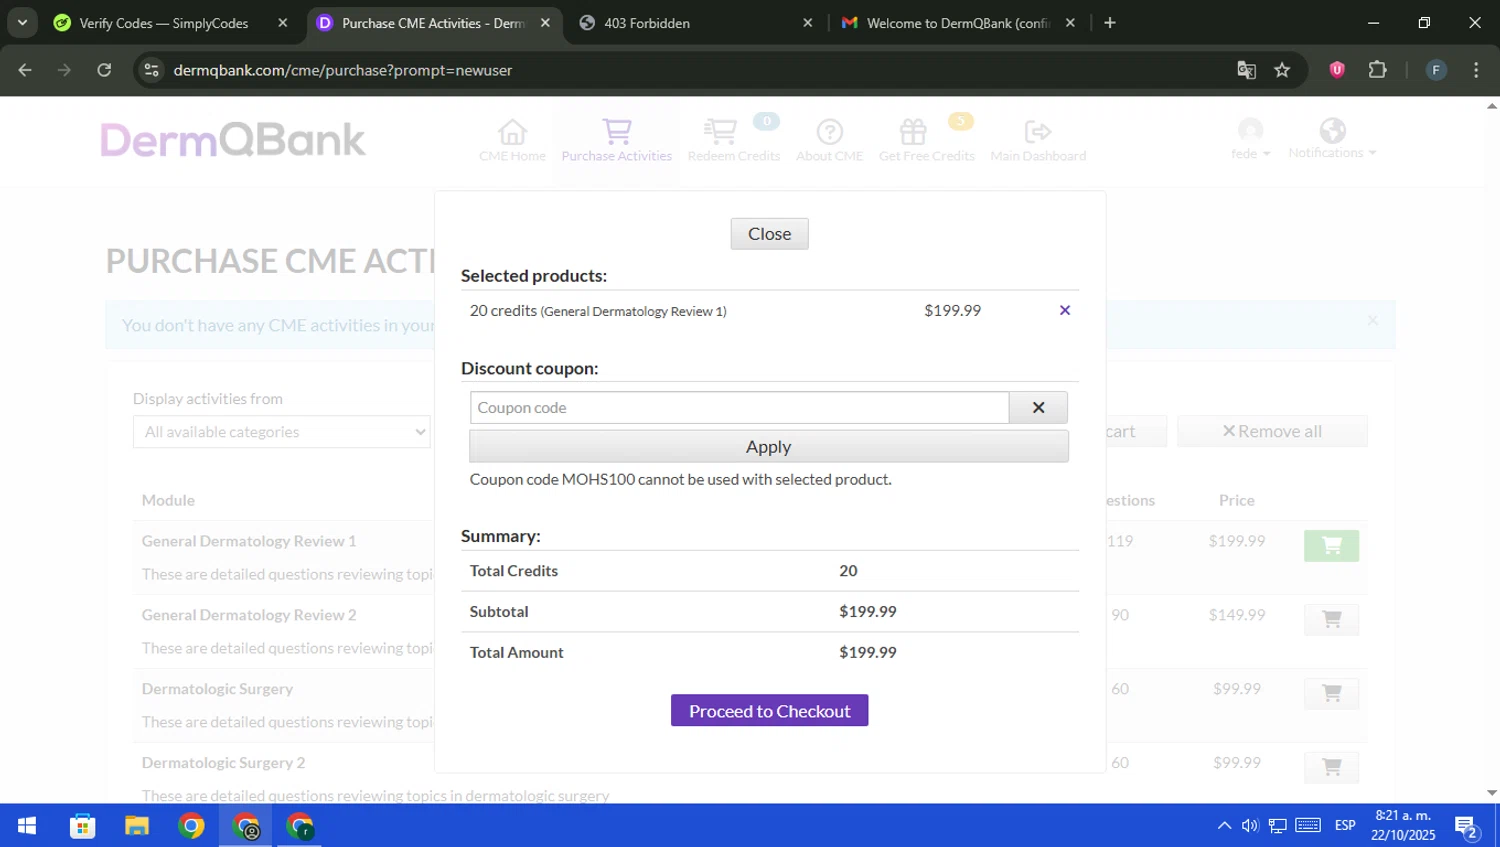Screen dimensions: 1500x847
Task: Open Redeem Credits in navigation
Action: click(x=734, y=140)
